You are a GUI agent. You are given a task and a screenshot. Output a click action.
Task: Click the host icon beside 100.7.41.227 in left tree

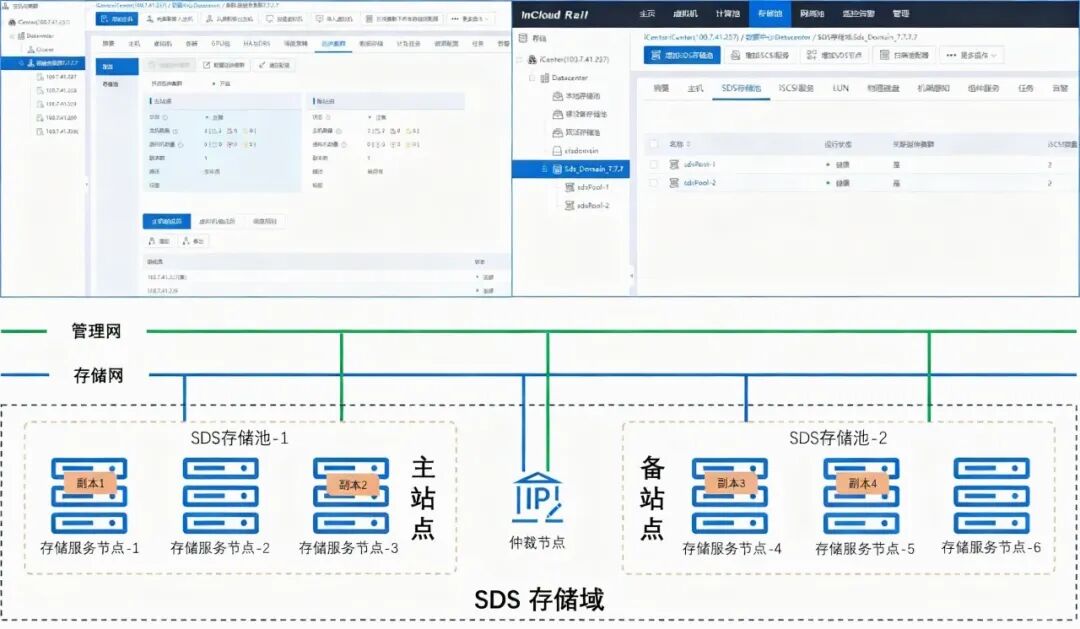point(40,76)
